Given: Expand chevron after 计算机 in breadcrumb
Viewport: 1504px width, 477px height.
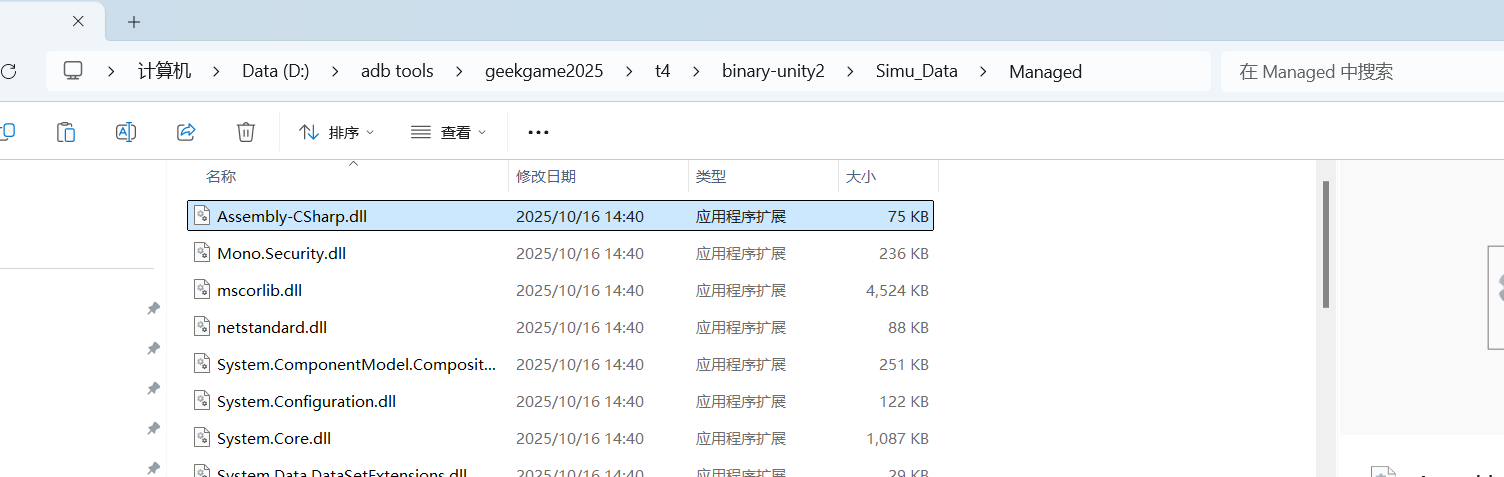Looking at the screenshot, I should (217, 71).
